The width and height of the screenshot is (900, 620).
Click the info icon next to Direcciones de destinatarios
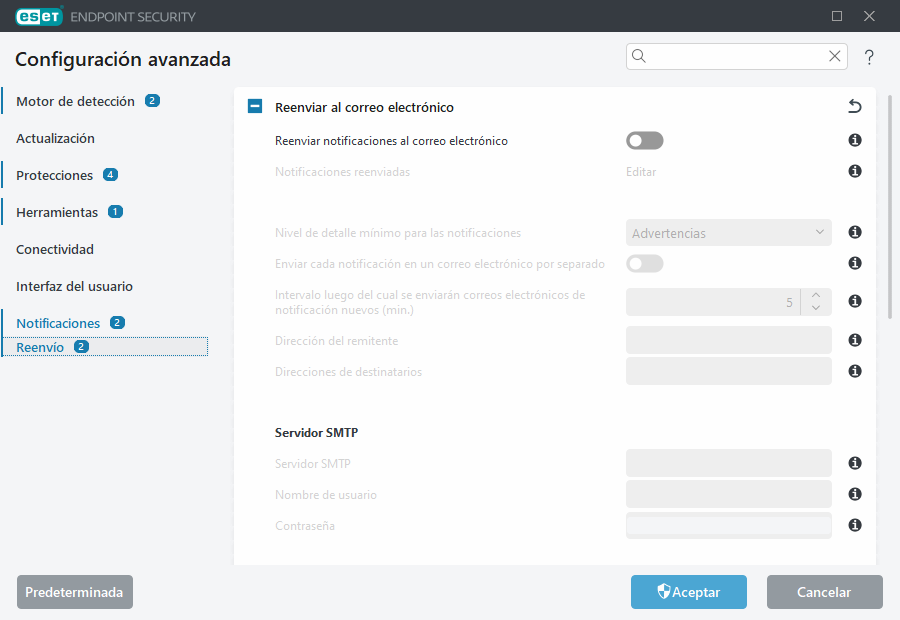click(854, 371)
